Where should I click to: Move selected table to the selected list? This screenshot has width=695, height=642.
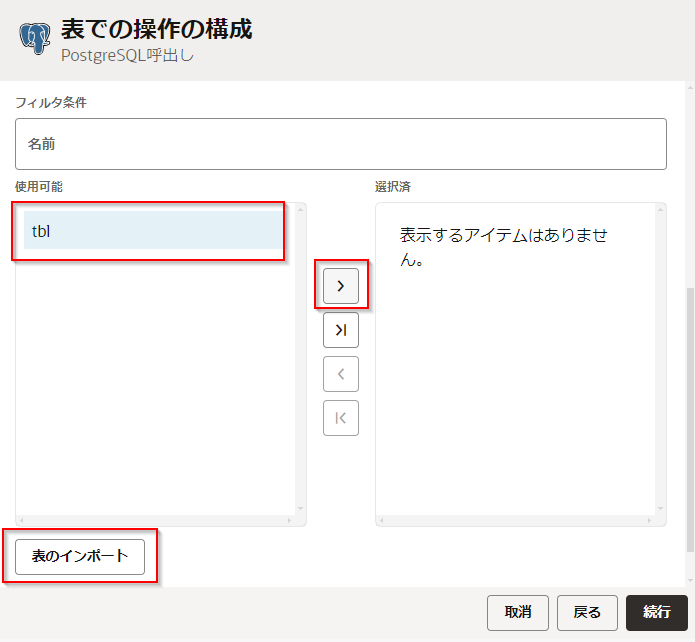click(340, 286)
